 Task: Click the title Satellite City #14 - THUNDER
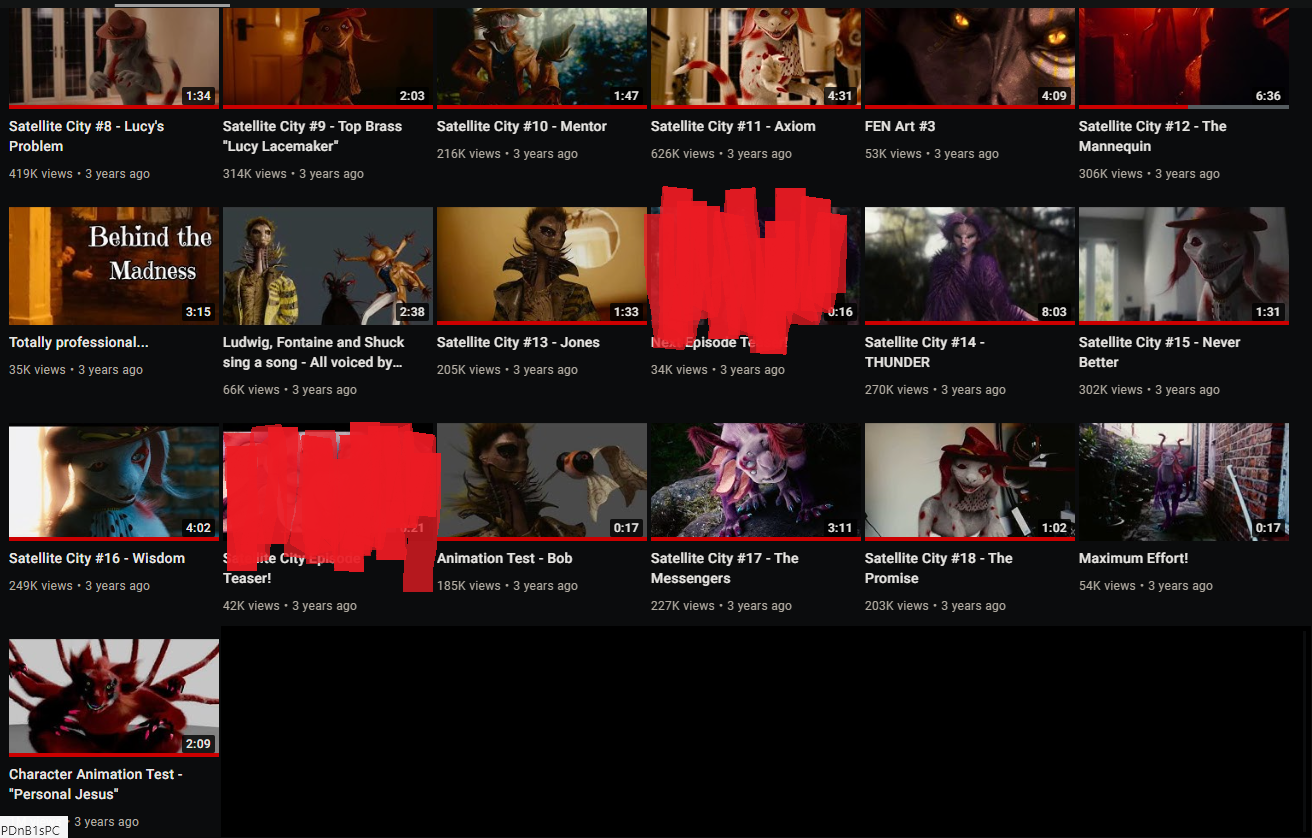pyautogui.click(x=925, y=352)
